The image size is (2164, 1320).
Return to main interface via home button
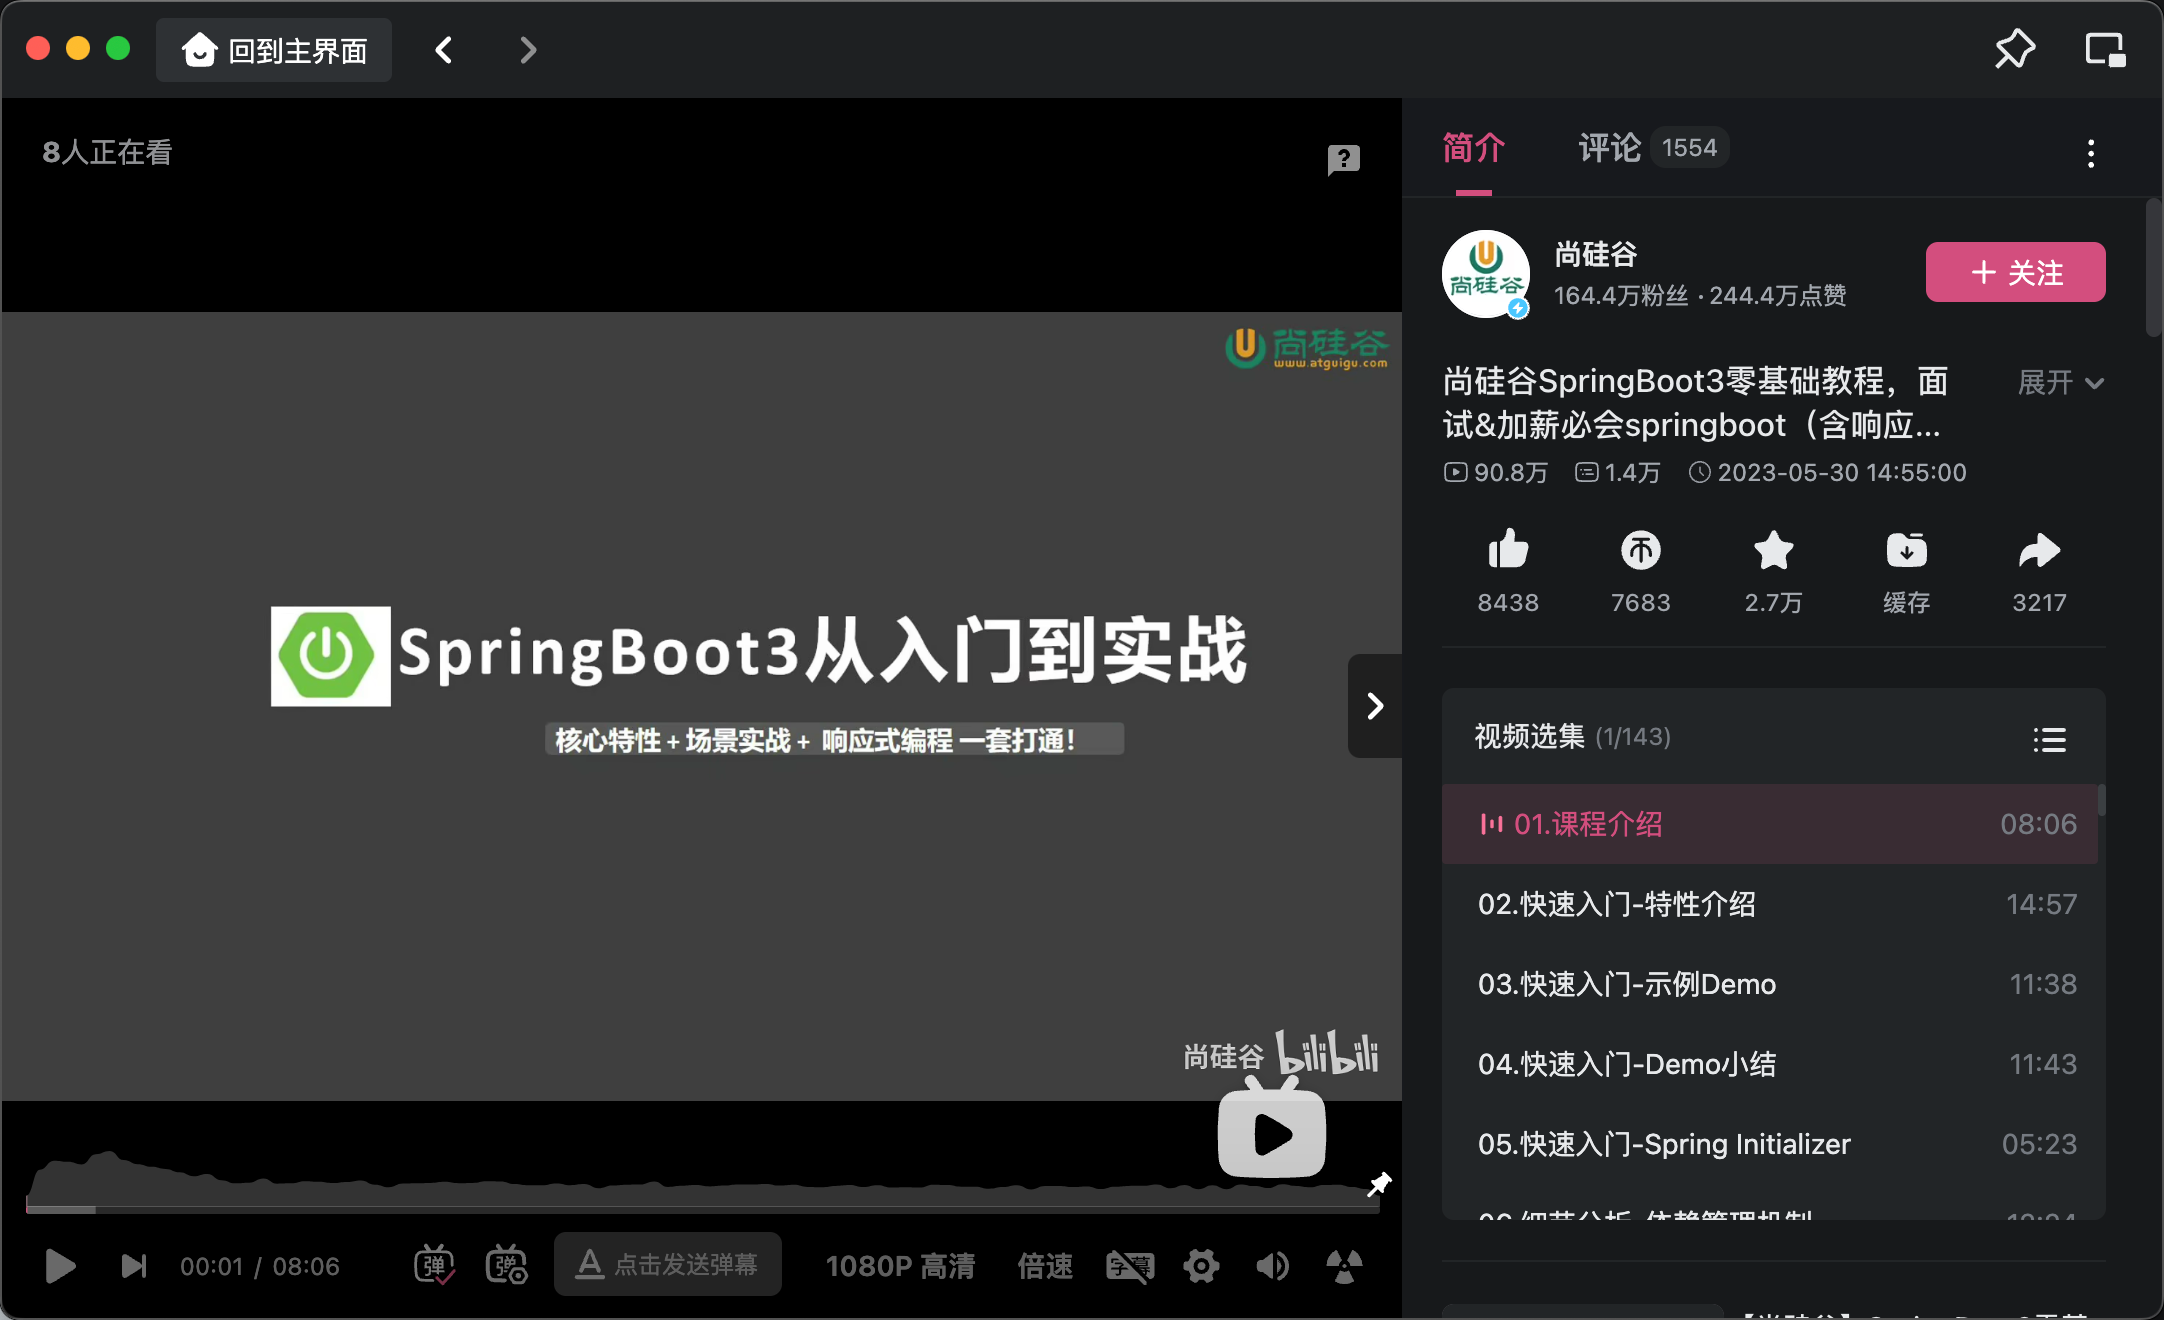(274, 50)
